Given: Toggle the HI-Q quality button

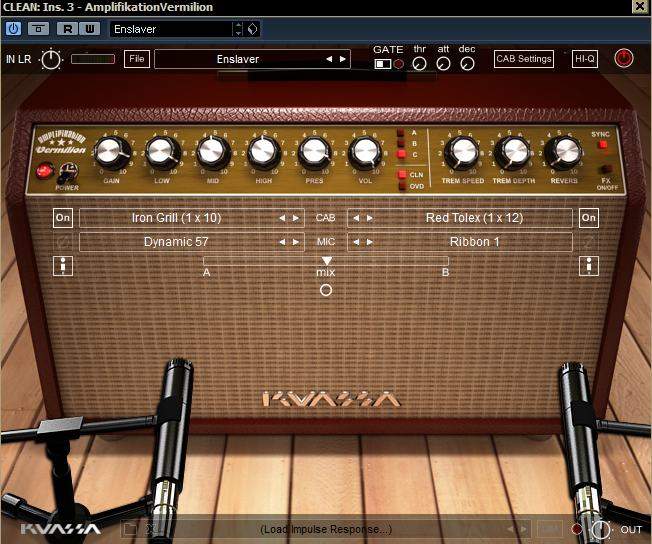Looking at the screenshot, I should 585,59.
